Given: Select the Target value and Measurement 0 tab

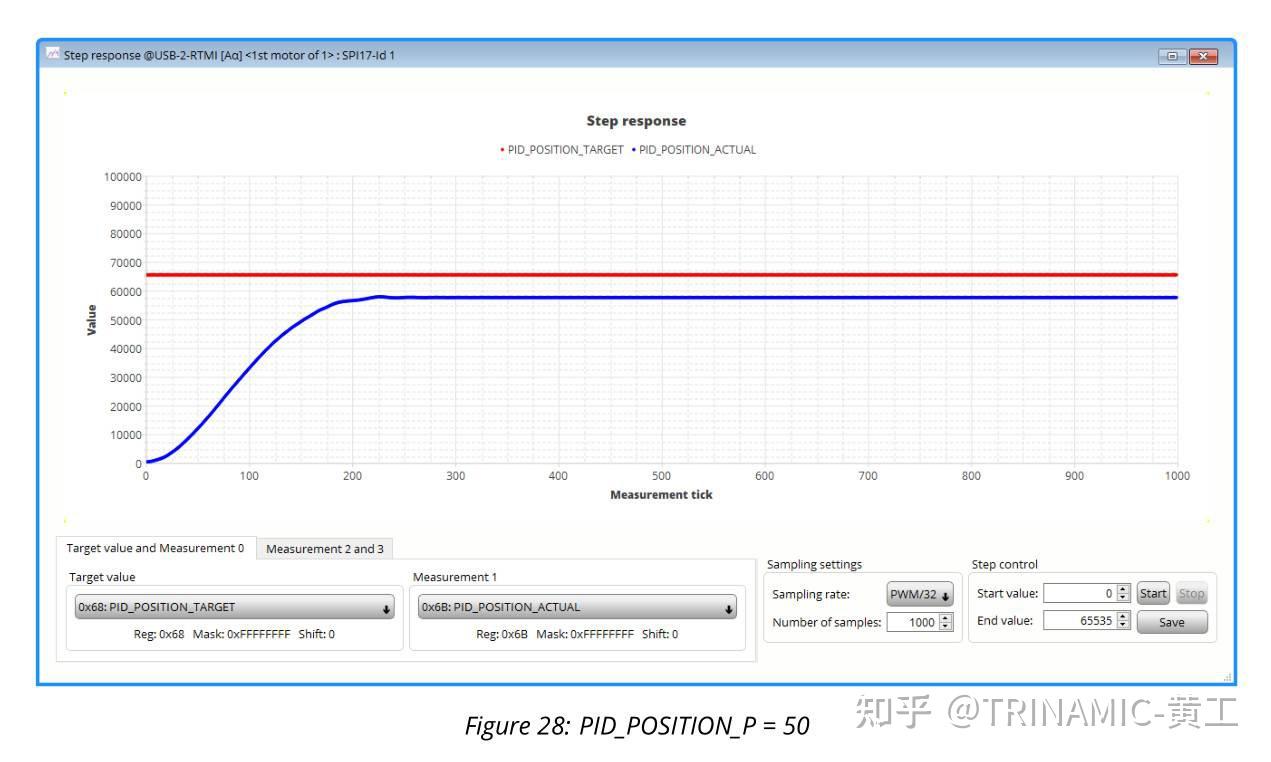Looking at the screenshot, I should click(x=157, y=549).
